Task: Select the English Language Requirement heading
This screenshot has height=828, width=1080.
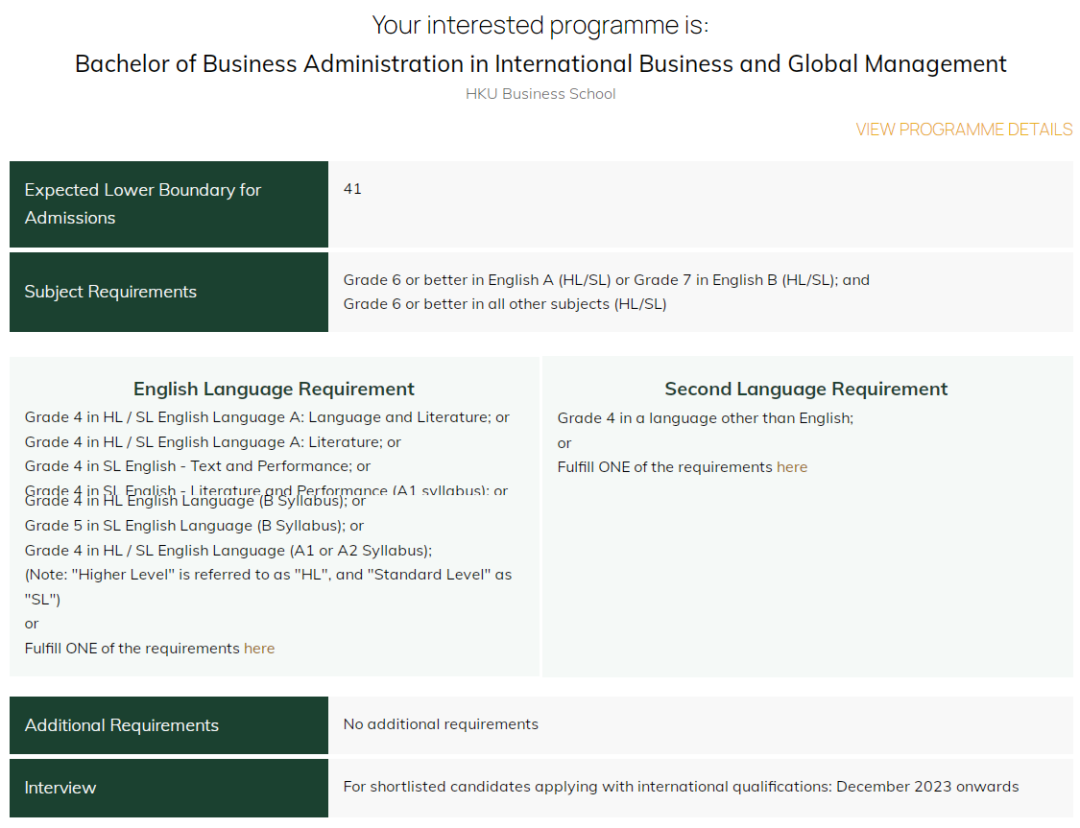Action: click(x=274, y=389)
